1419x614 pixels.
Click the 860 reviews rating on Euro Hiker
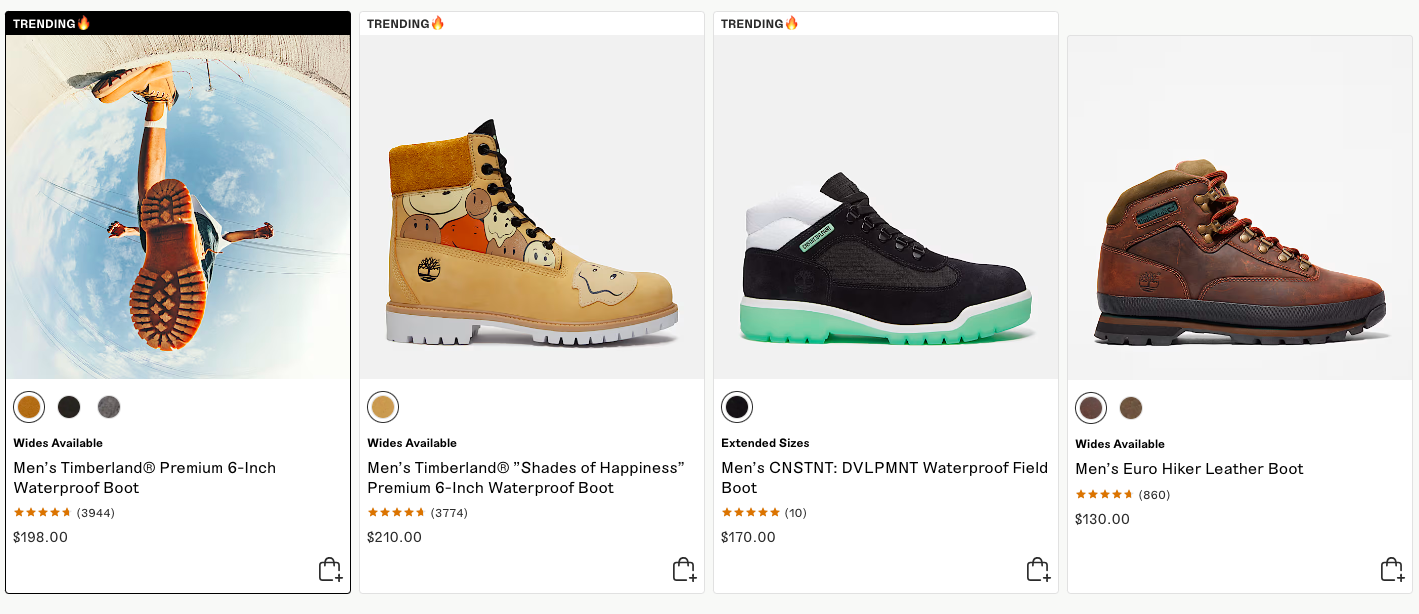(x=1122, y=495)
